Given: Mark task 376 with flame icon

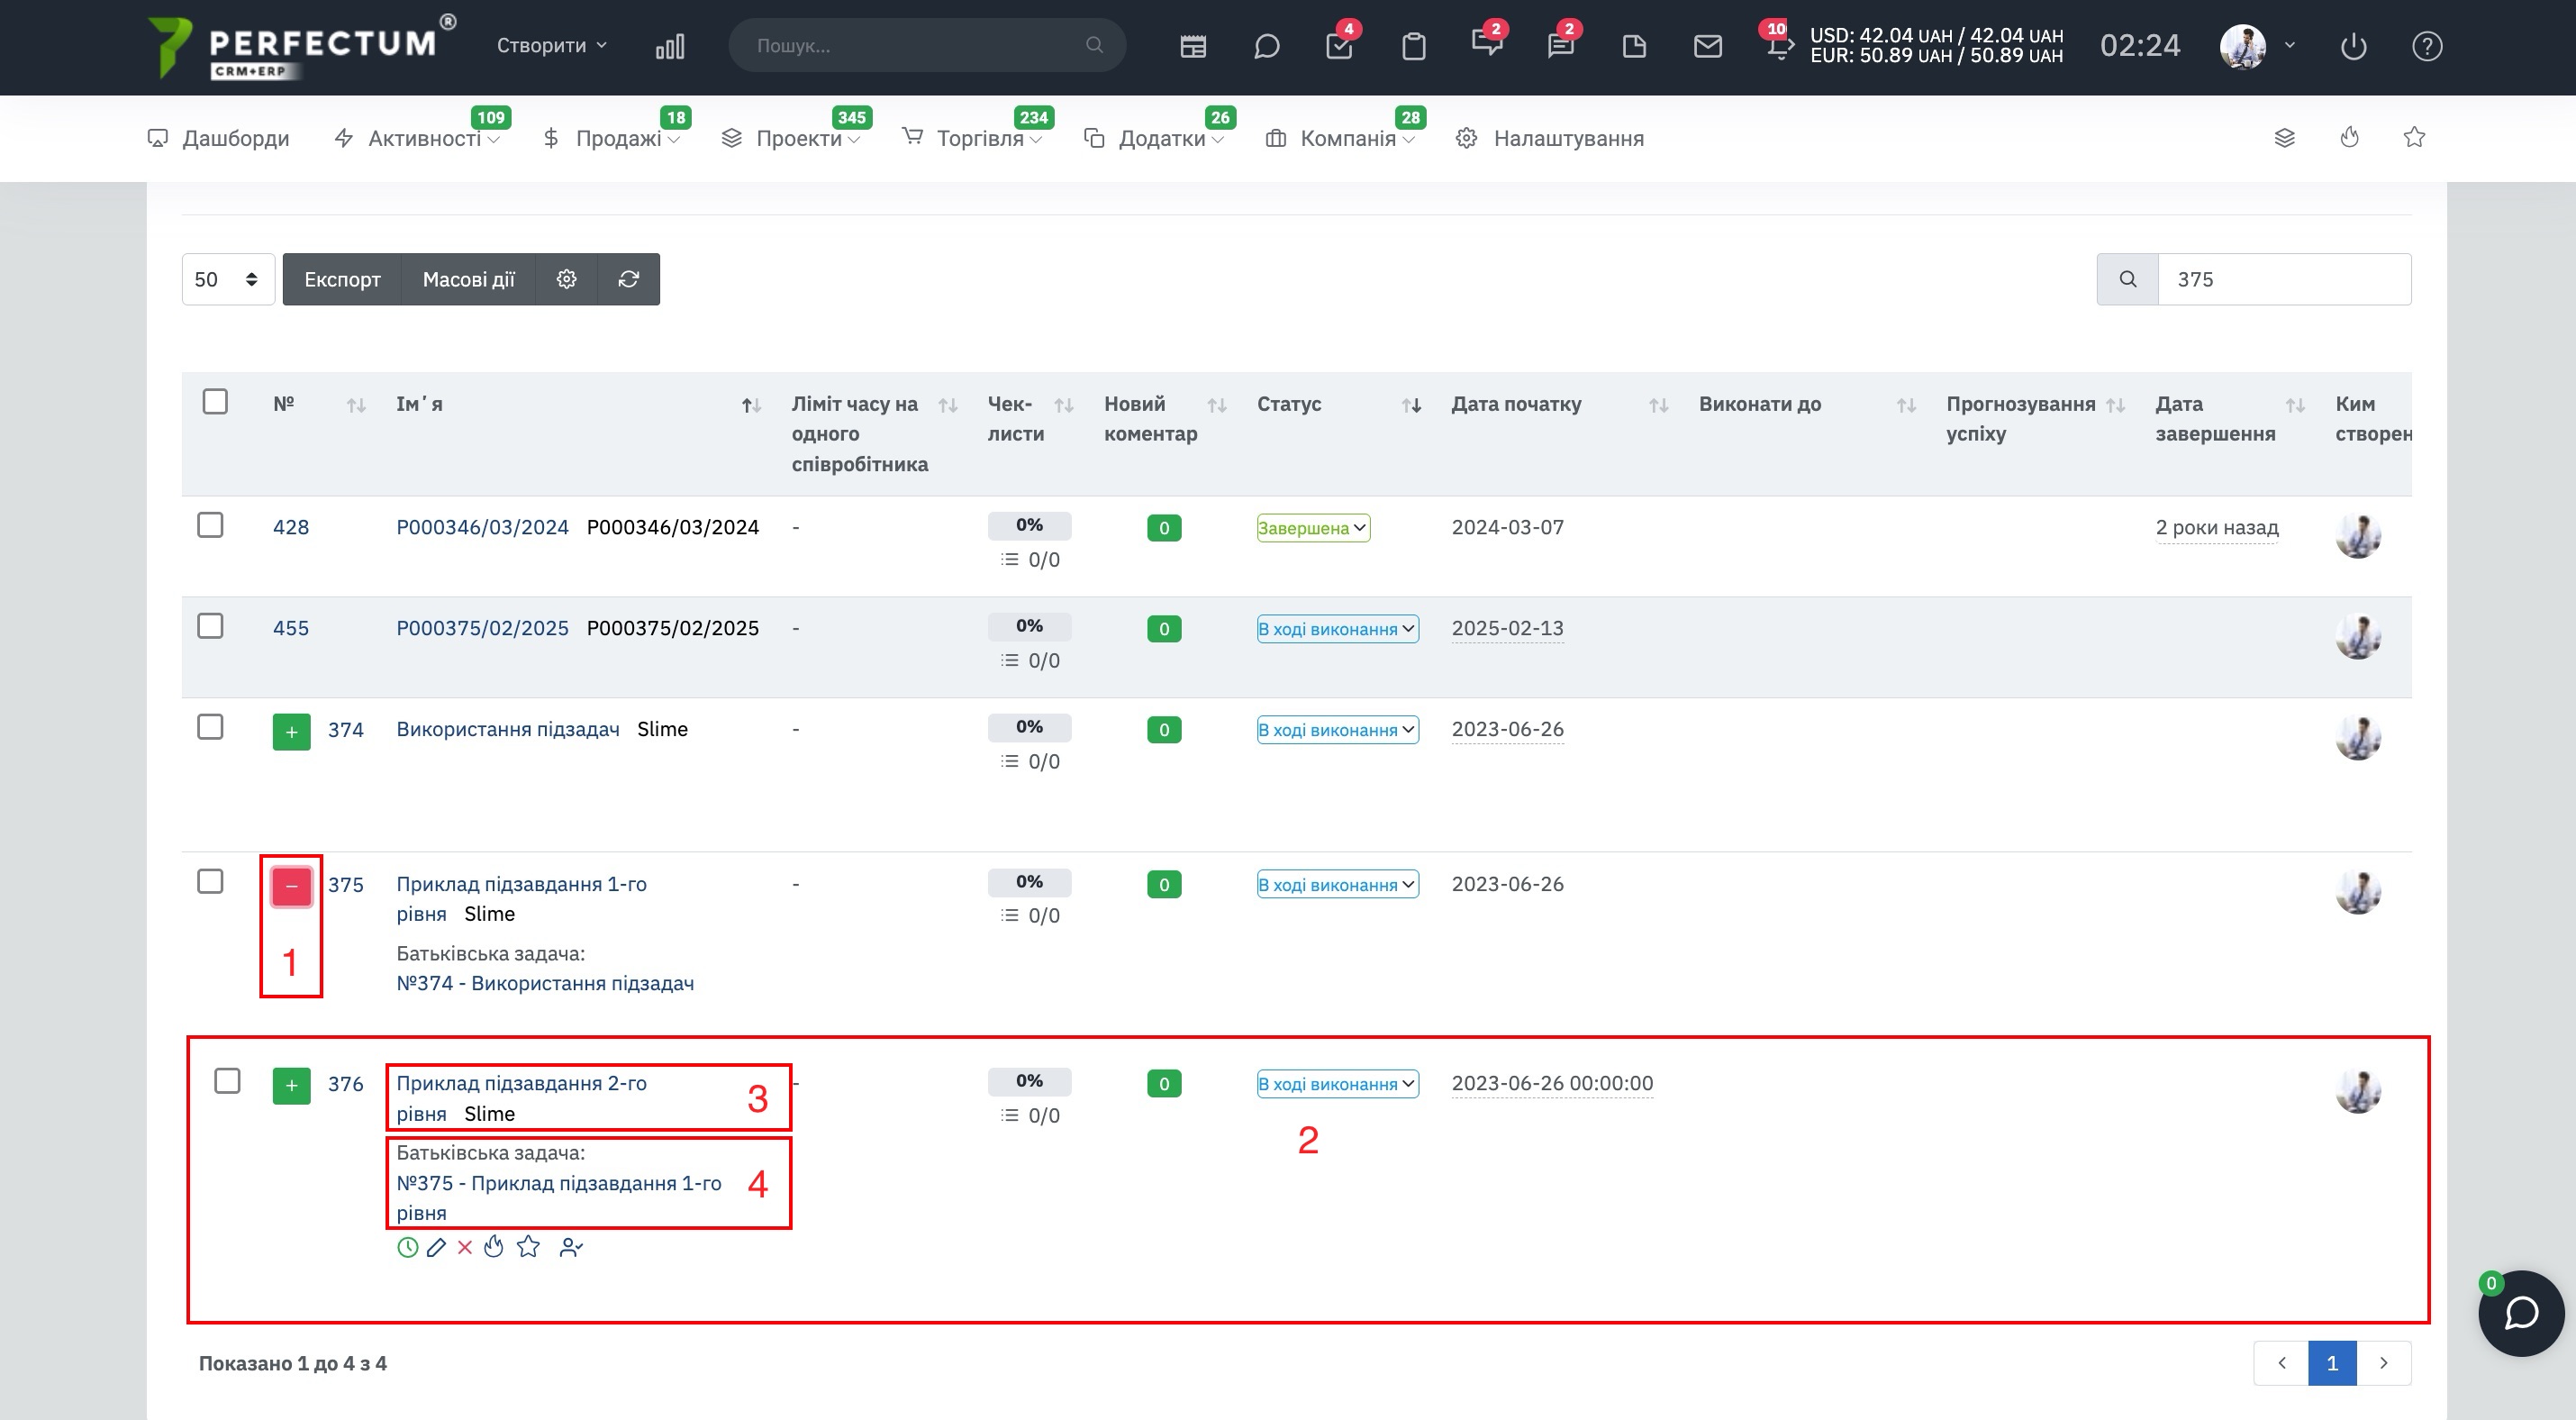Looking at the screenshot, I should point(494,1247).
